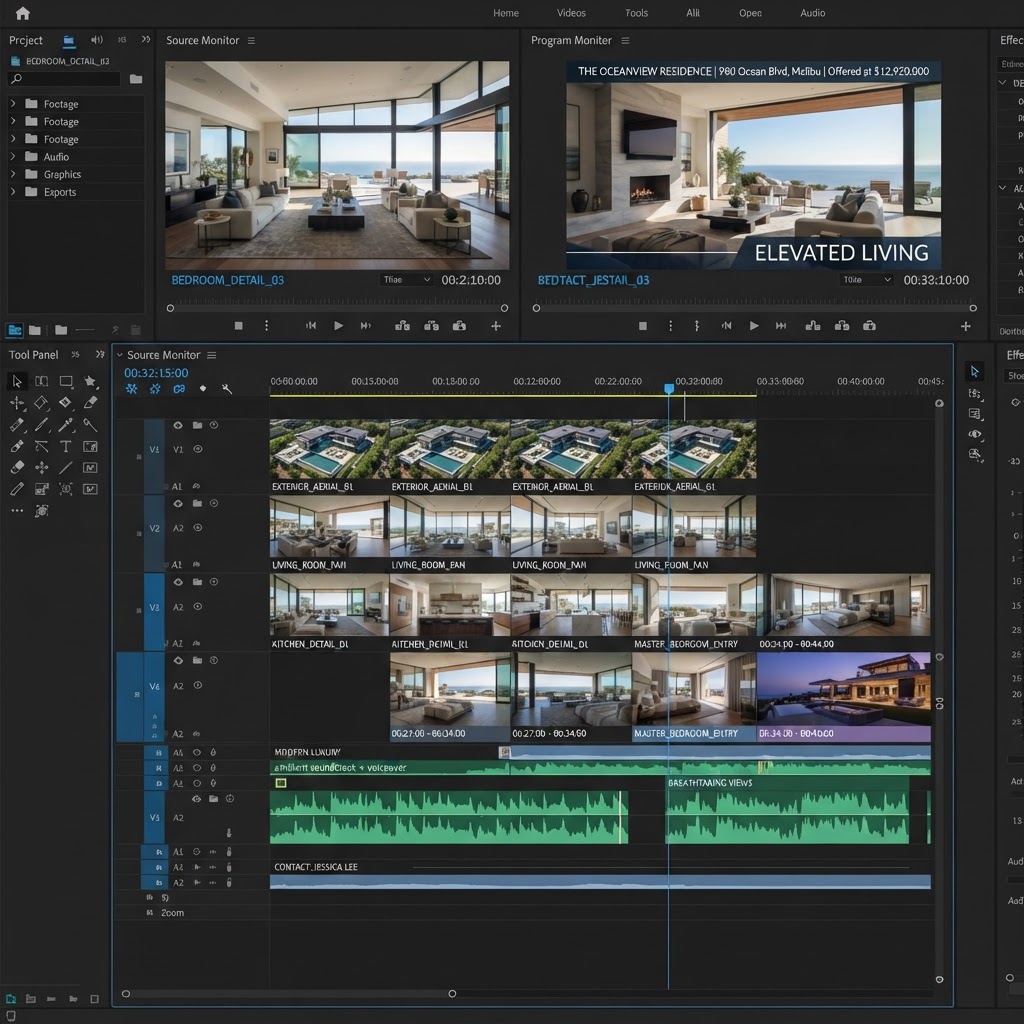
Task: Select the Type (T) tool
Action: (65, 447)
